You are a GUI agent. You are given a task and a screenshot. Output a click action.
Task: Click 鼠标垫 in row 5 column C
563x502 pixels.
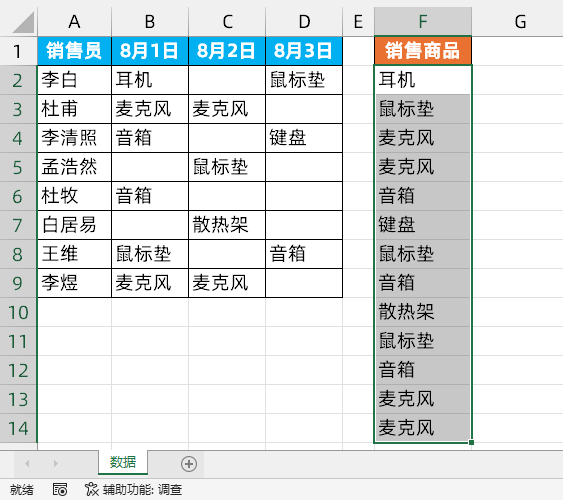(x=227, y=167)
